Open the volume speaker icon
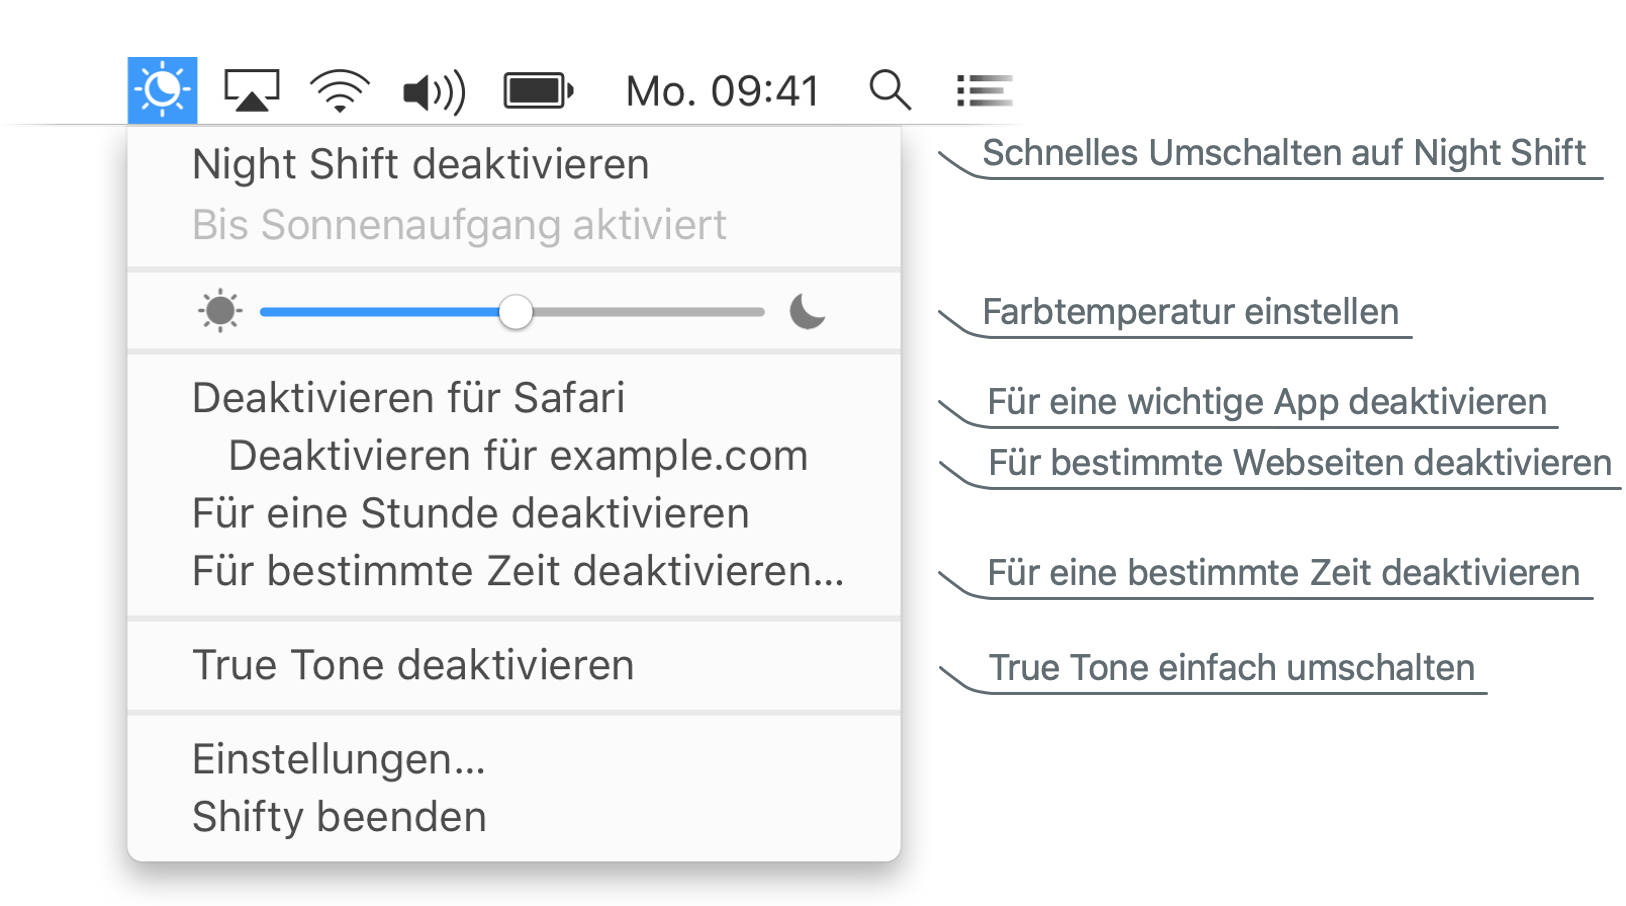The width and height of the screenshot is (1626, 906). point(434,92)
